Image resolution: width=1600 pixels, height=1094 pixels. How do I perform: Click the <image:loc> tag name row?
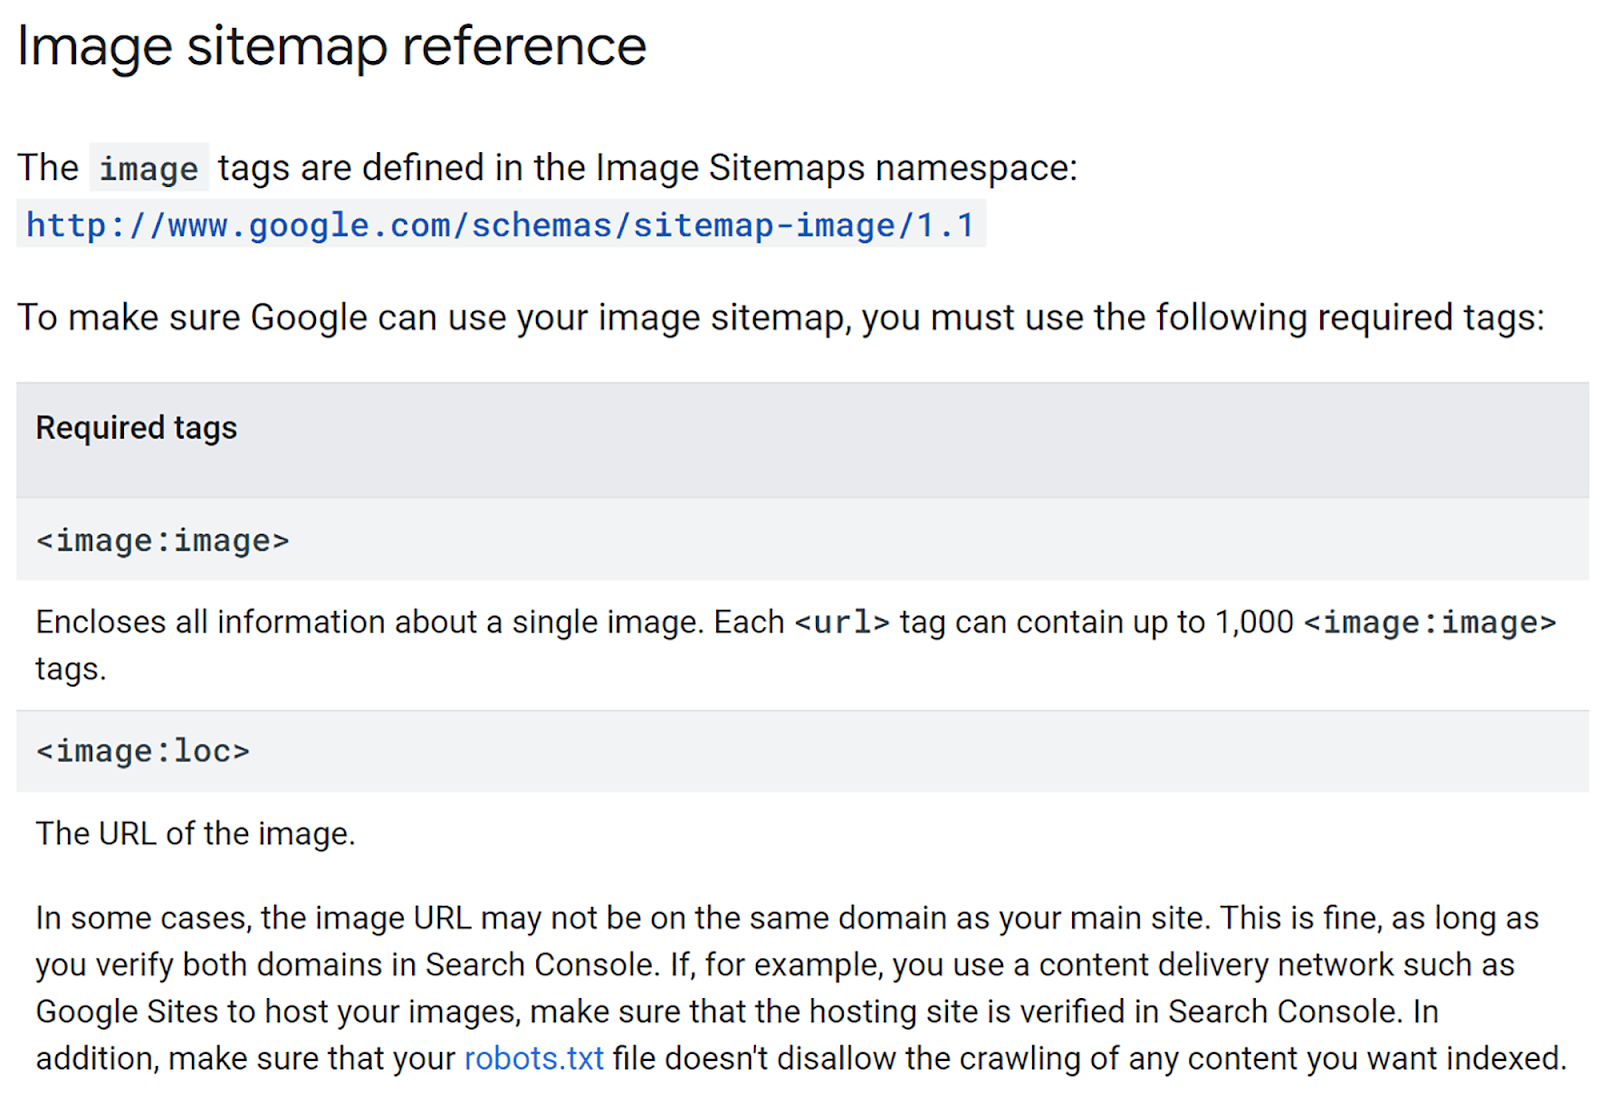143,751
